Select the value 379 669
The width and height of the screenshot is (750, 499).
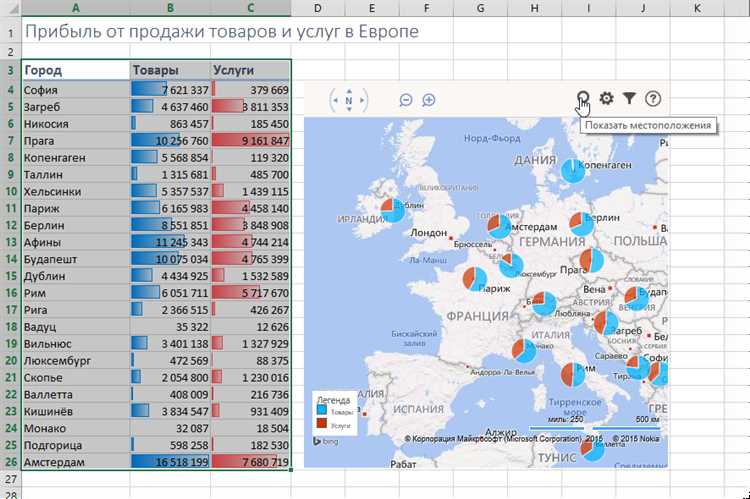click(250, 90)
